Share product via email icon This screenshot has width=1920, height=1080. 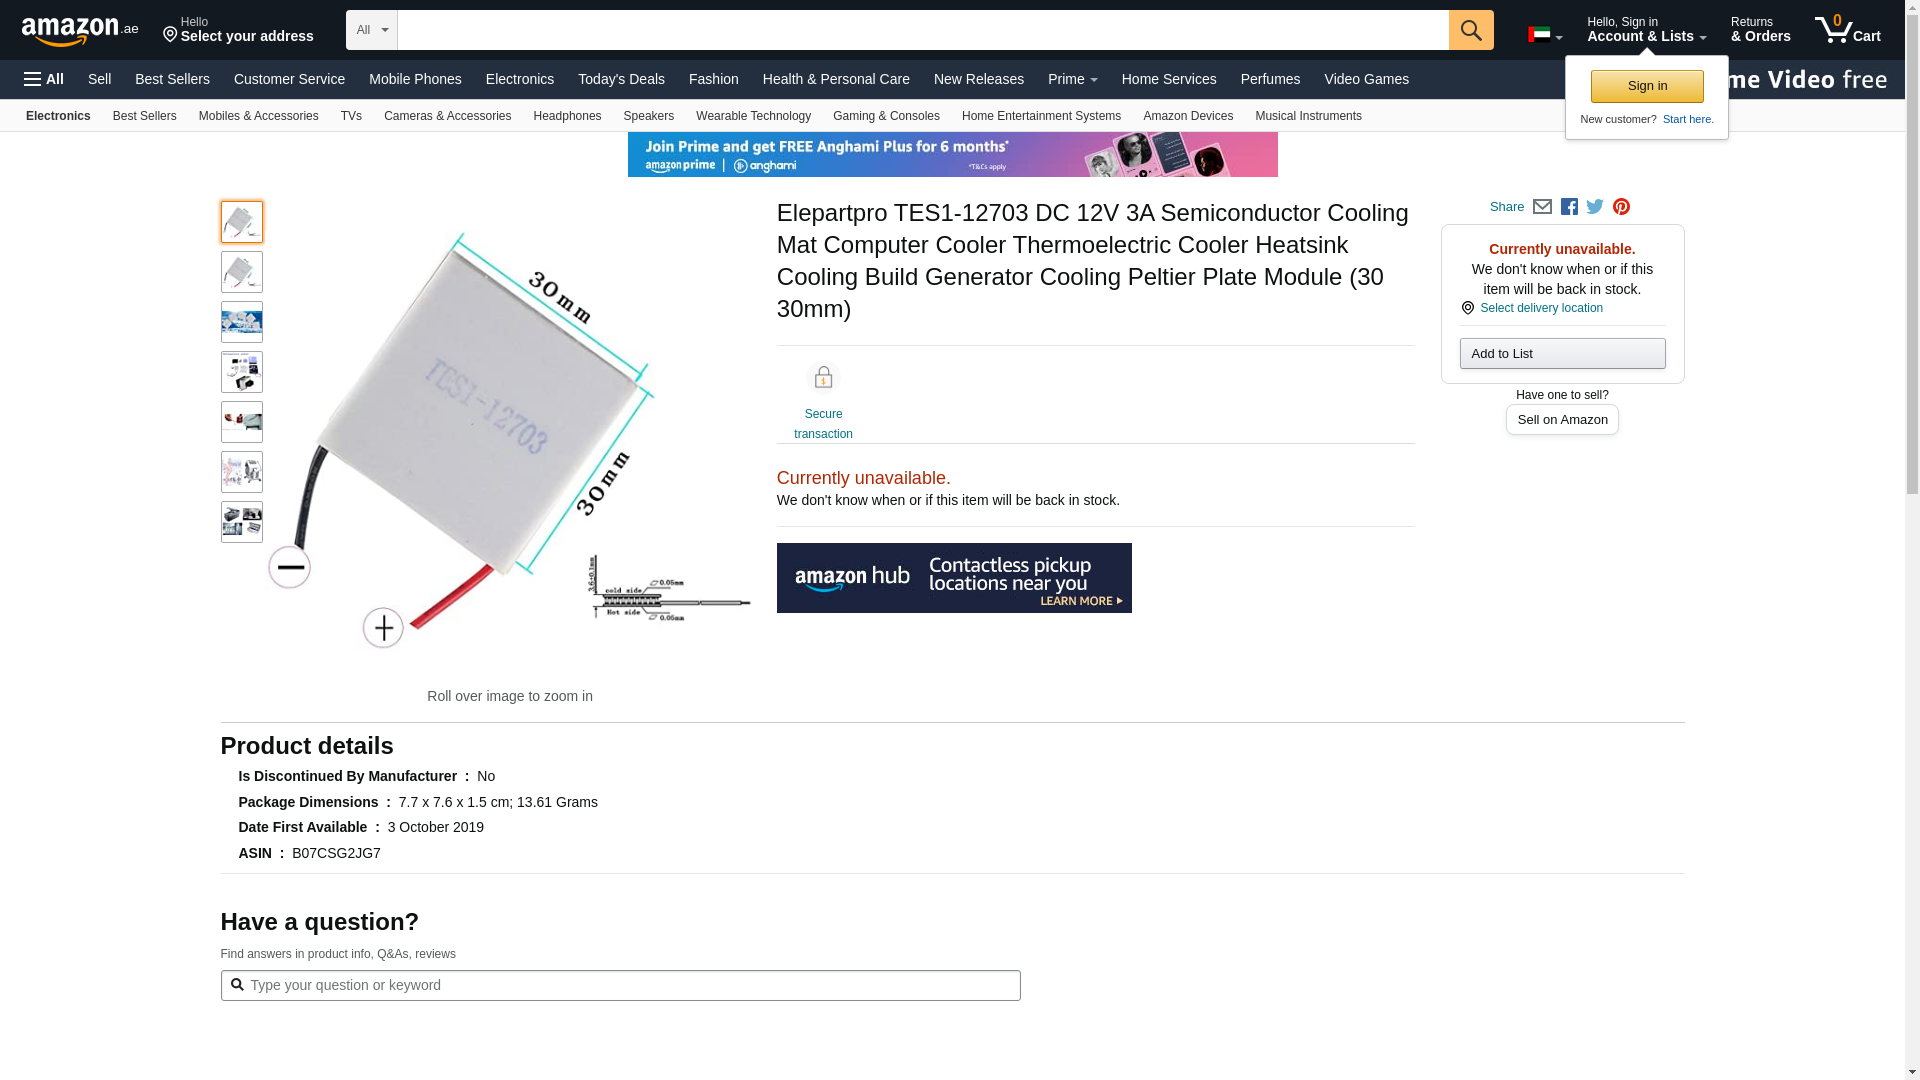point(1542,207)
